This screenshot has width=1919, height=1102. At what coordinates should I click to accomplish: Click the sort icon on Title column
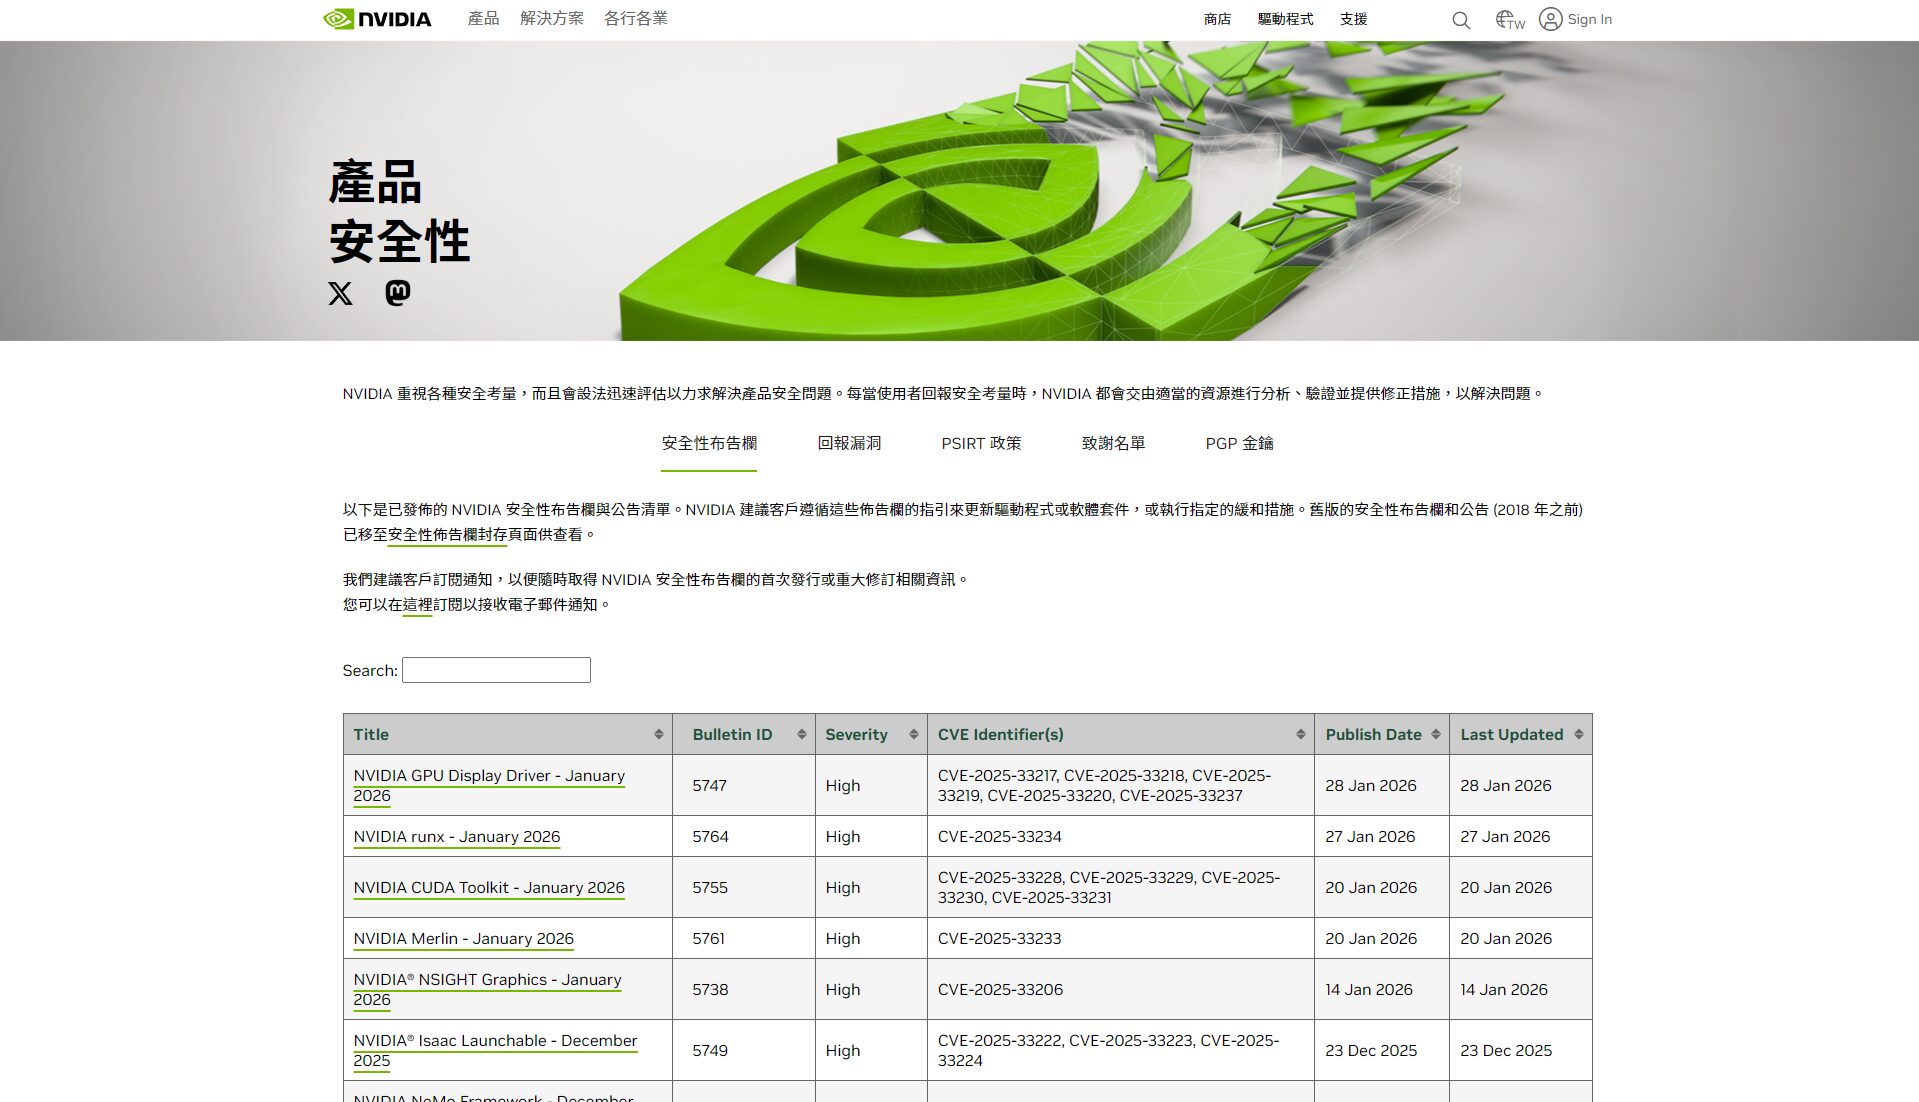[661, 733]
